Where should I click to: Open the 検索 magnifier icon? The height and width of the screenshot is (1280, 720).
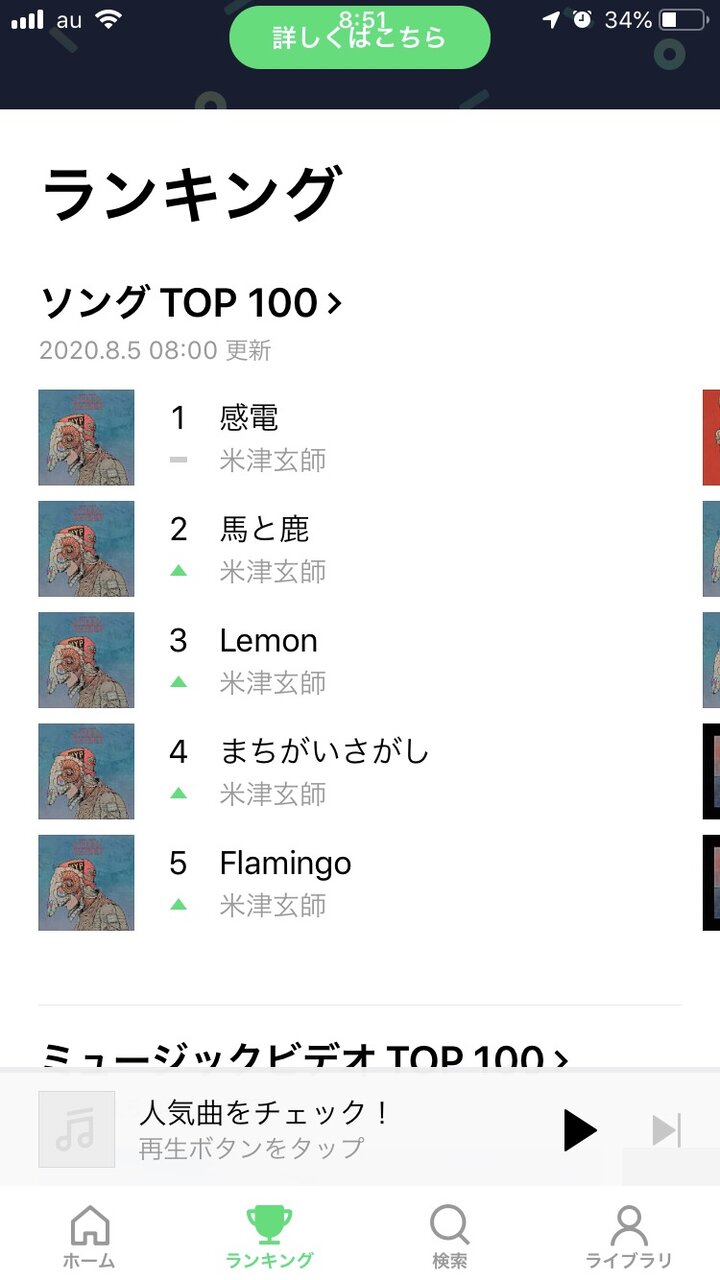click(449, 1225)
